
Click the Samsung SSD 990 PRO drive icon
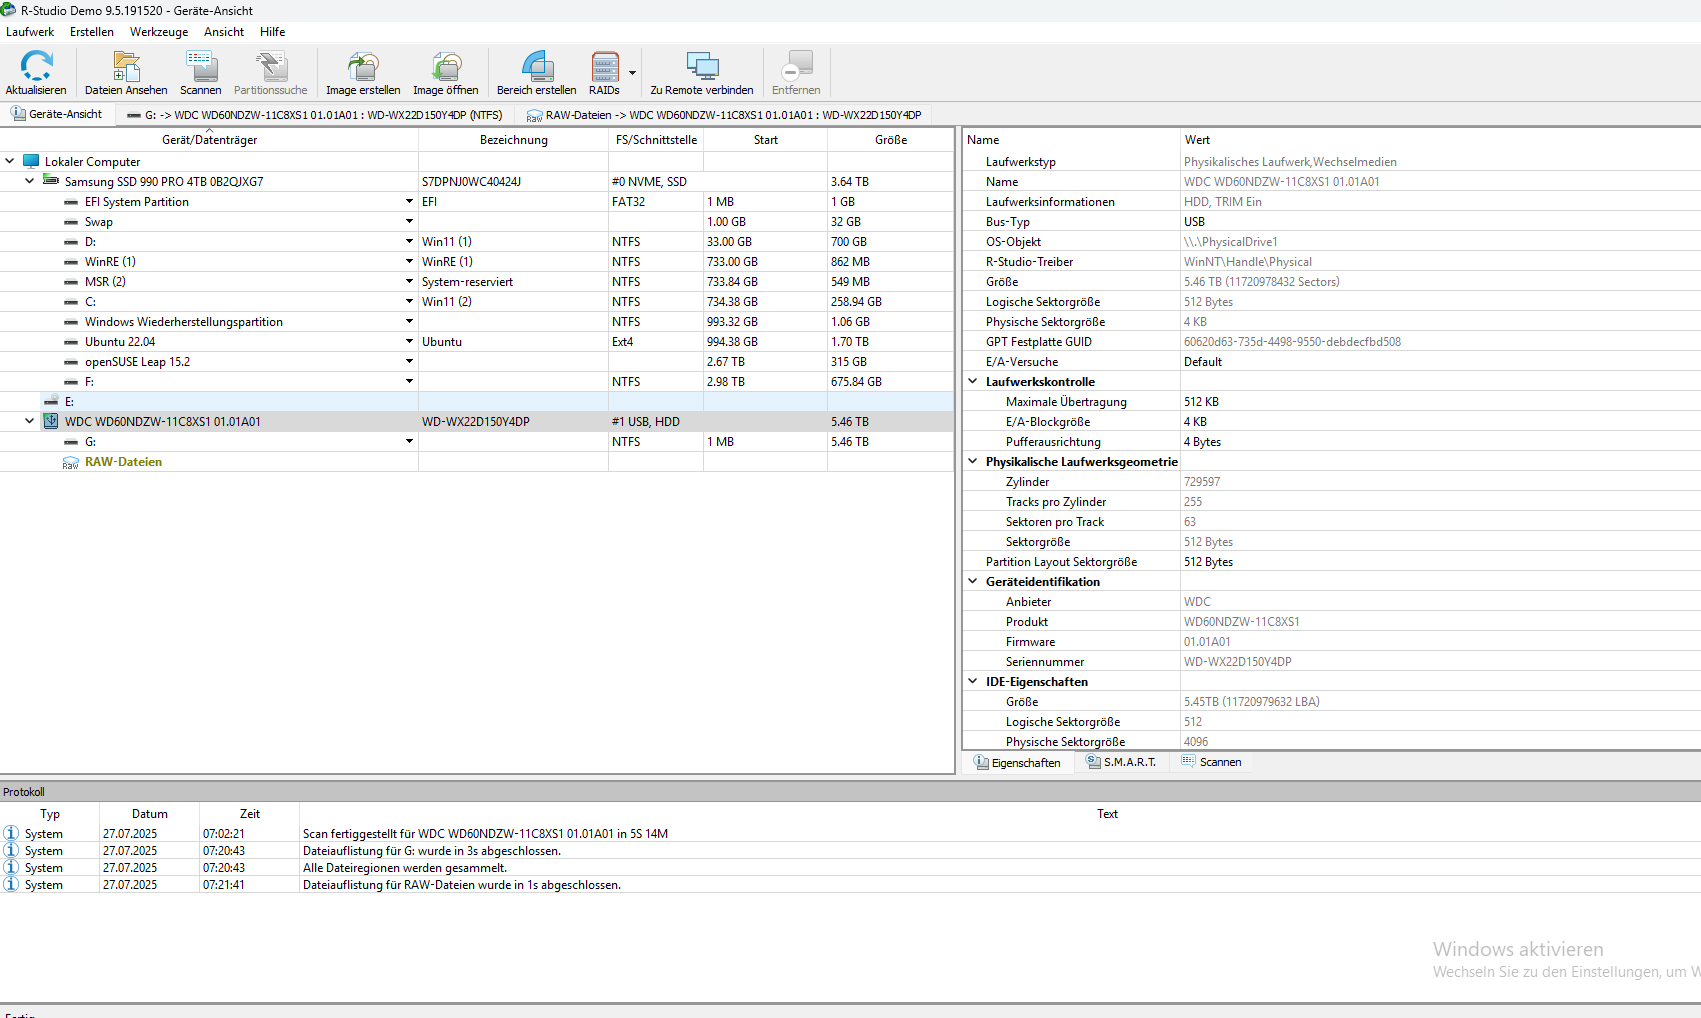click(51, 181)
